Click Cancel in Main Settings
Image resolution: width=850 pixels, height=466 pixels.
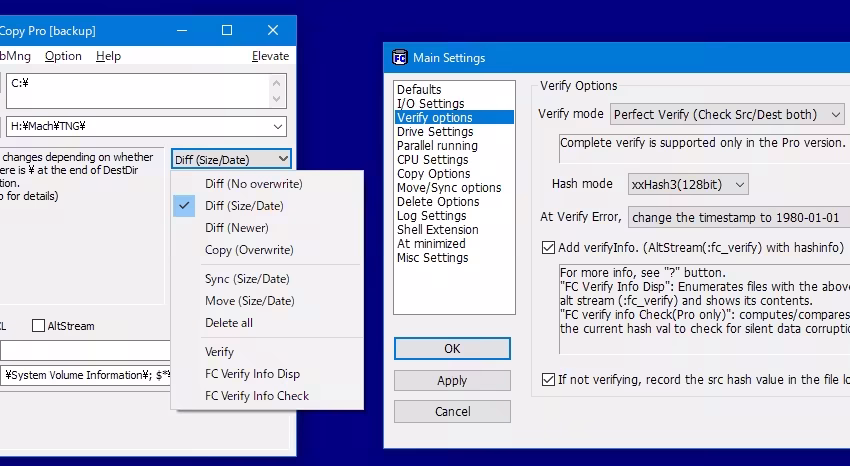point(452,411)
